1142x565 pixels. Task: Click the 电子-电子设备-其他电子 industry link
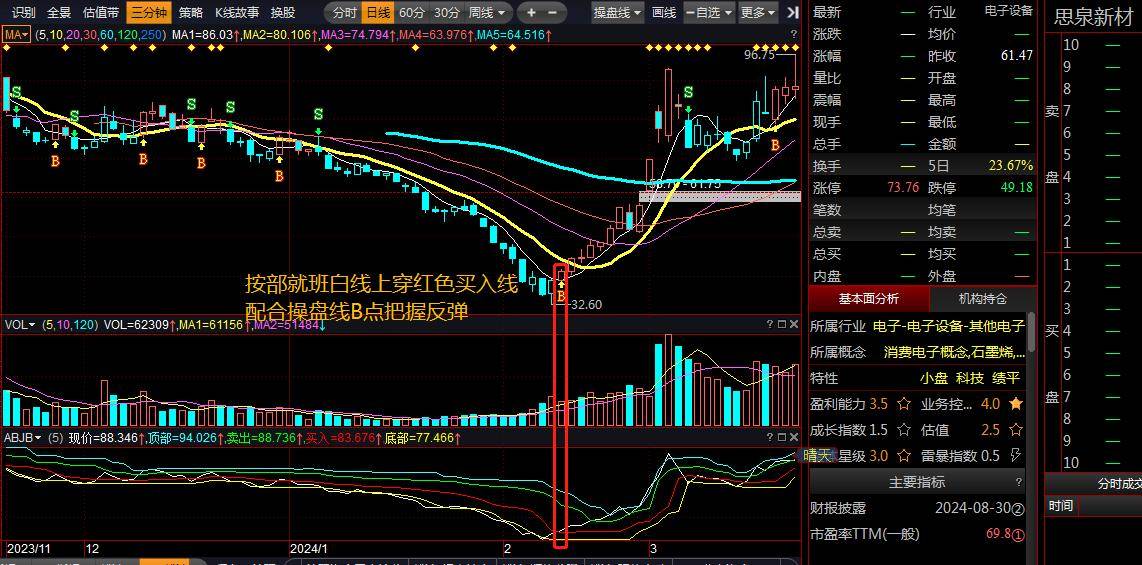pyautogui.click(x=948, y=325)
